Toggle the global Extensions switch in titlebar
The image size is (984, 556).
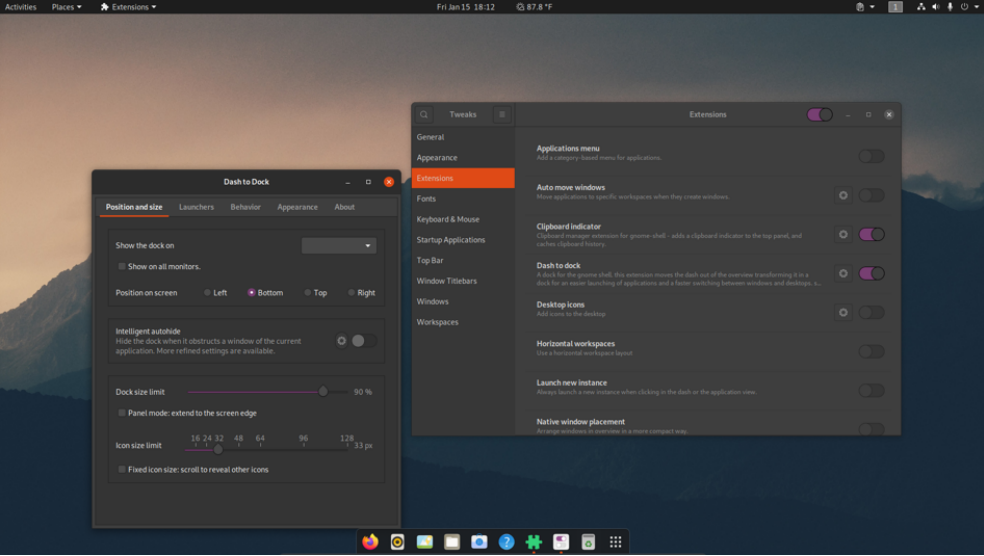[820, 114]
